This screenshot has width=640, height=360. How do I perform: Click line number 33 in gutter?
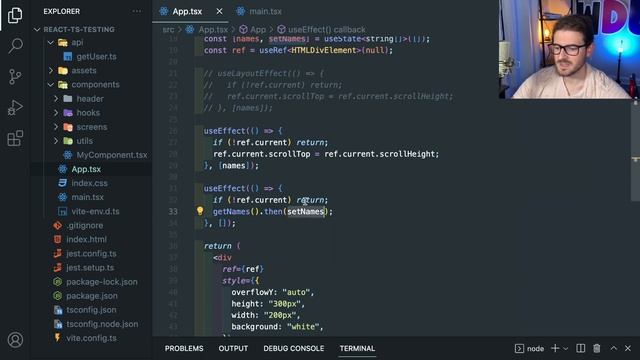(173, 211)
